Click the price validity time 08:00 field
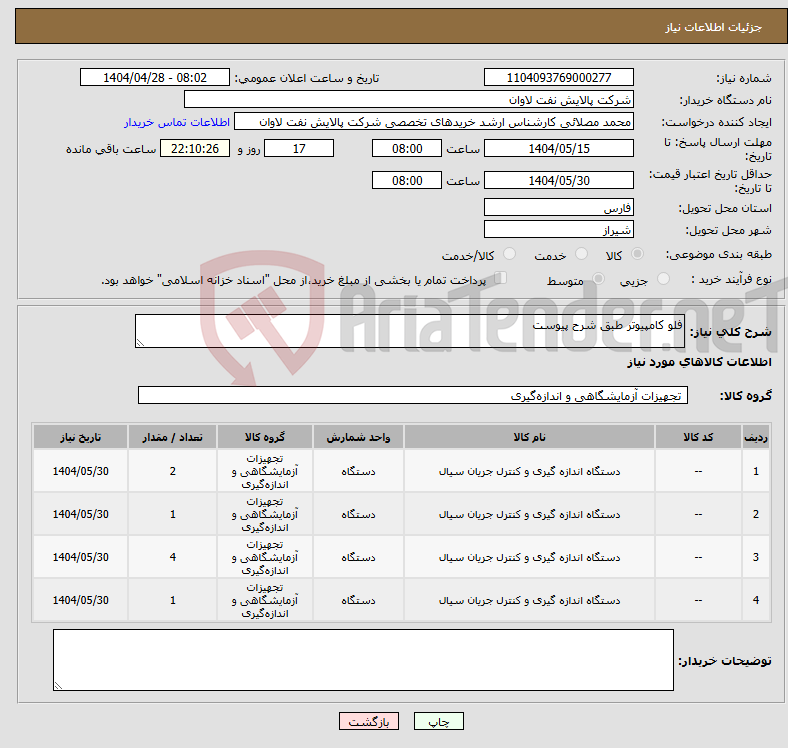The width and height of the screenshot is (788, 748). pyautogui.click(x=407, y=180)
